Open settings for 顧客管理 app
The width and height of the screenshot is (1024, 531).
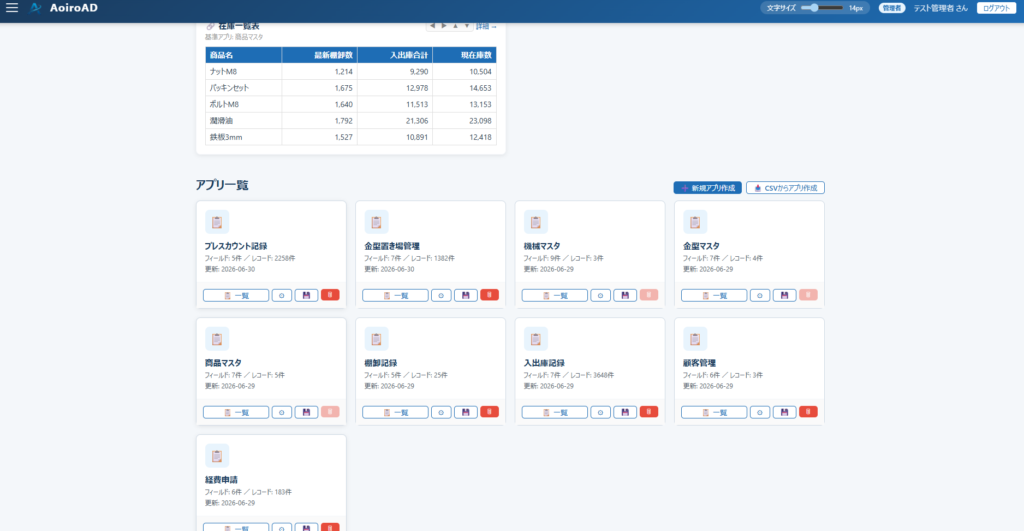[760, 412]
